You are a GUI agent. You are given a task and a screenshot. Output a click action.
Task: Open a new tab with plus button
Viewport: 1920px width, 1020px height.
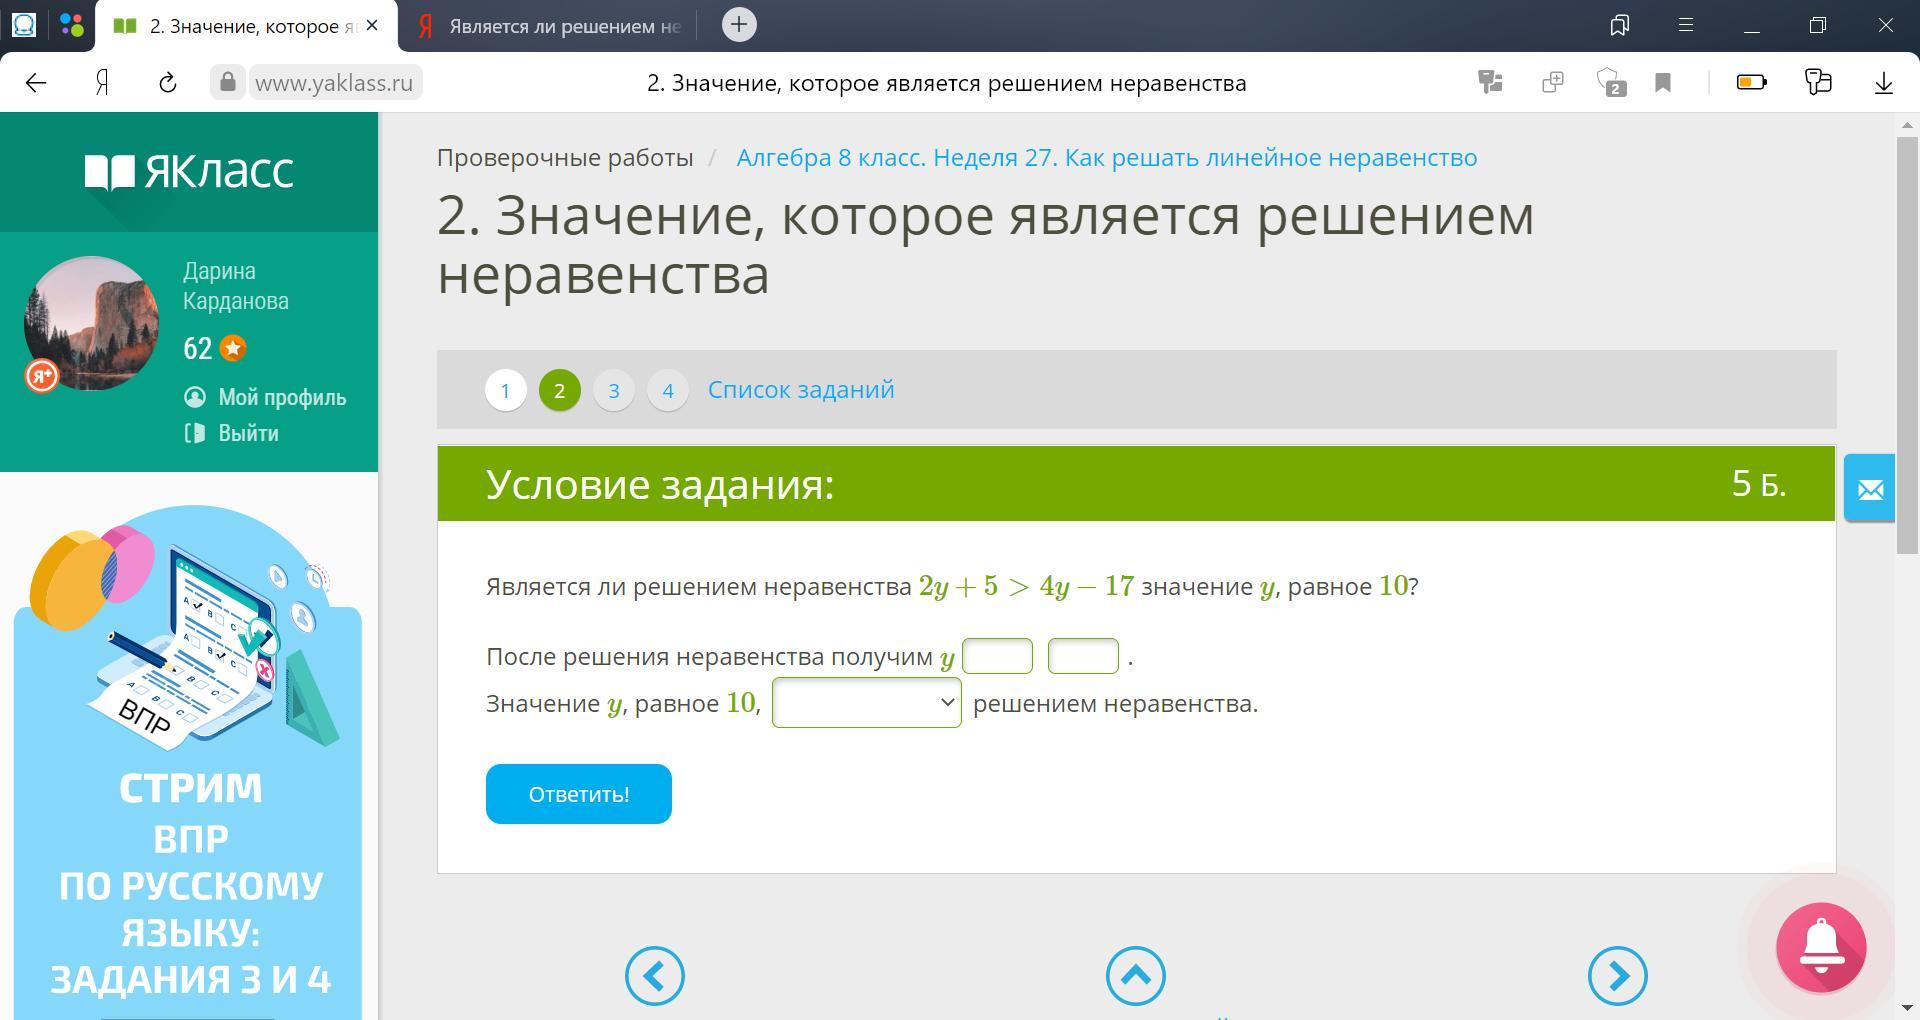pyautogui.click(x=739, y=25)
